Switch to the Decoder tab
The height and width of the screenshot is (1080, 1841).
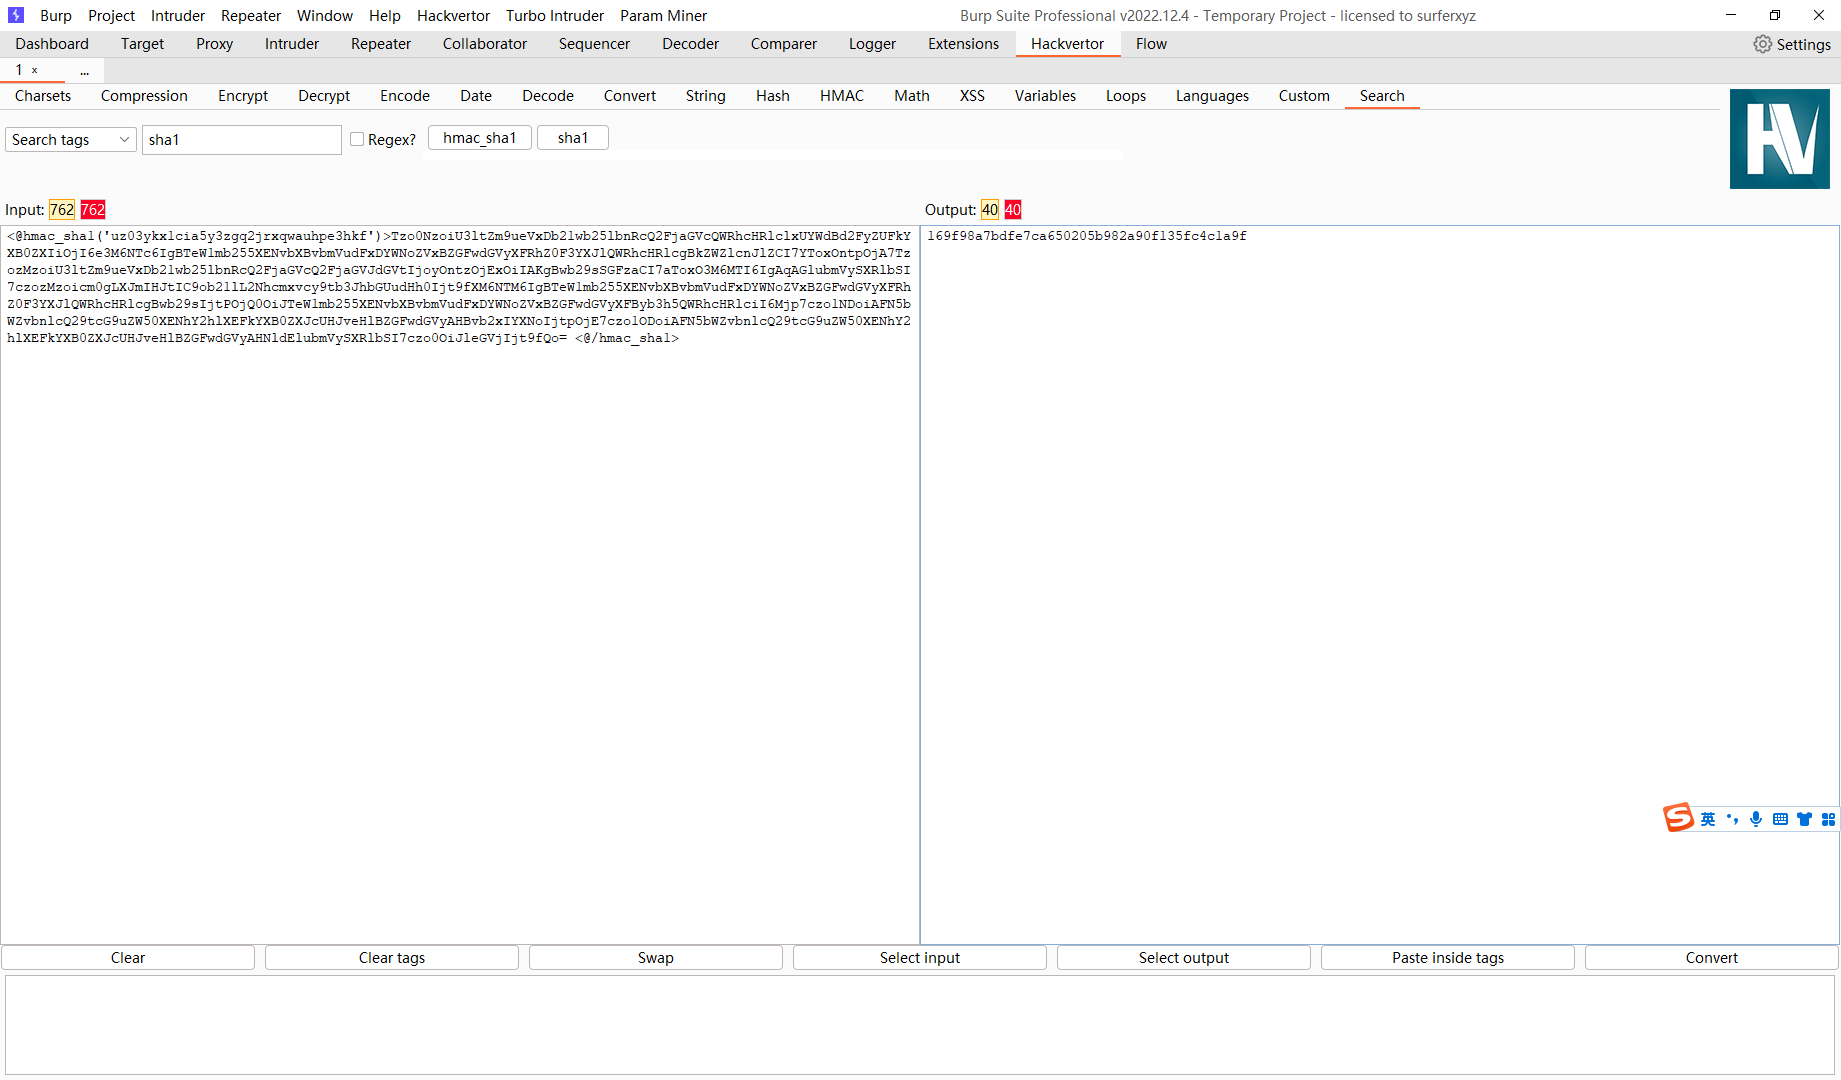tap(690, 44)
